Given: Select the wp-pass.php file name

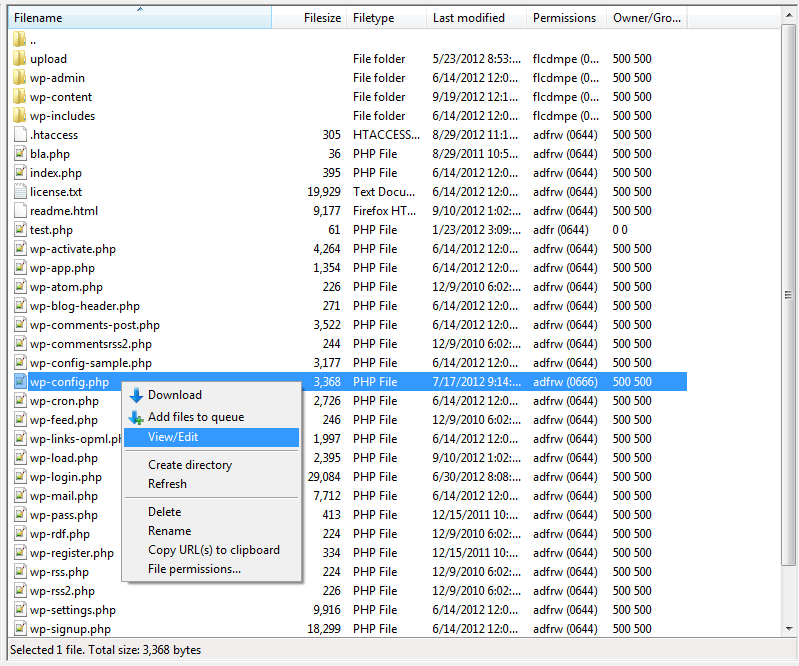Looking at the screenshot, I should (x=64, y=515).
